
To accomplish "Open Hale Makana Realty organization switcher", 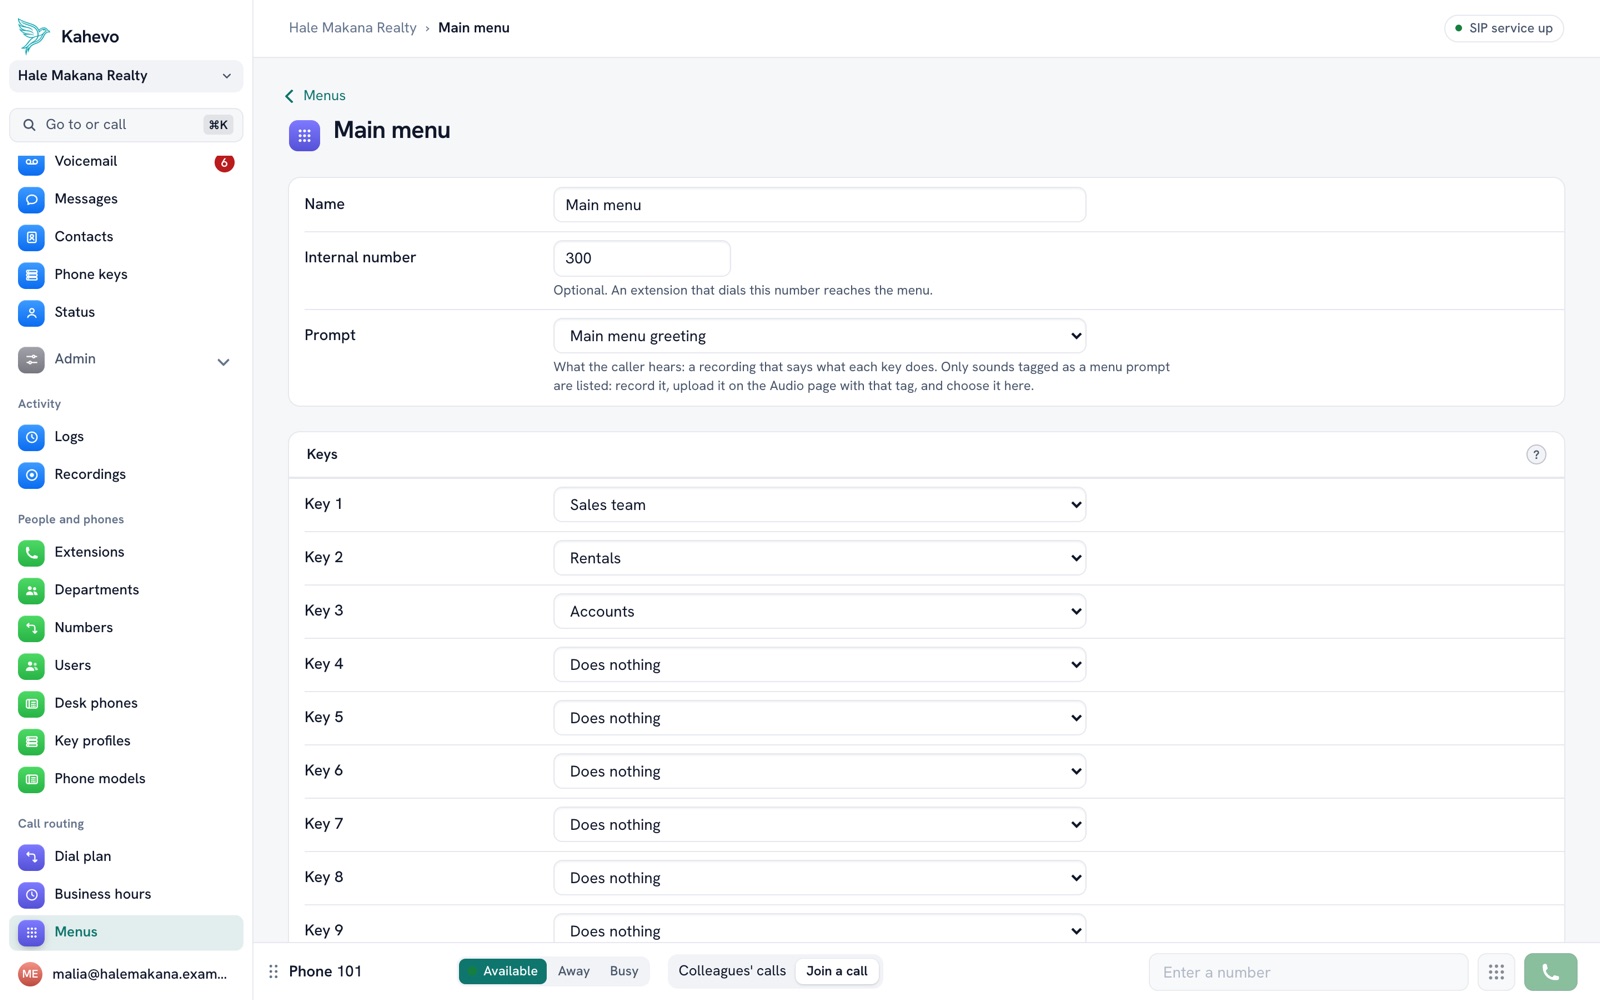I will click(126, 76).
